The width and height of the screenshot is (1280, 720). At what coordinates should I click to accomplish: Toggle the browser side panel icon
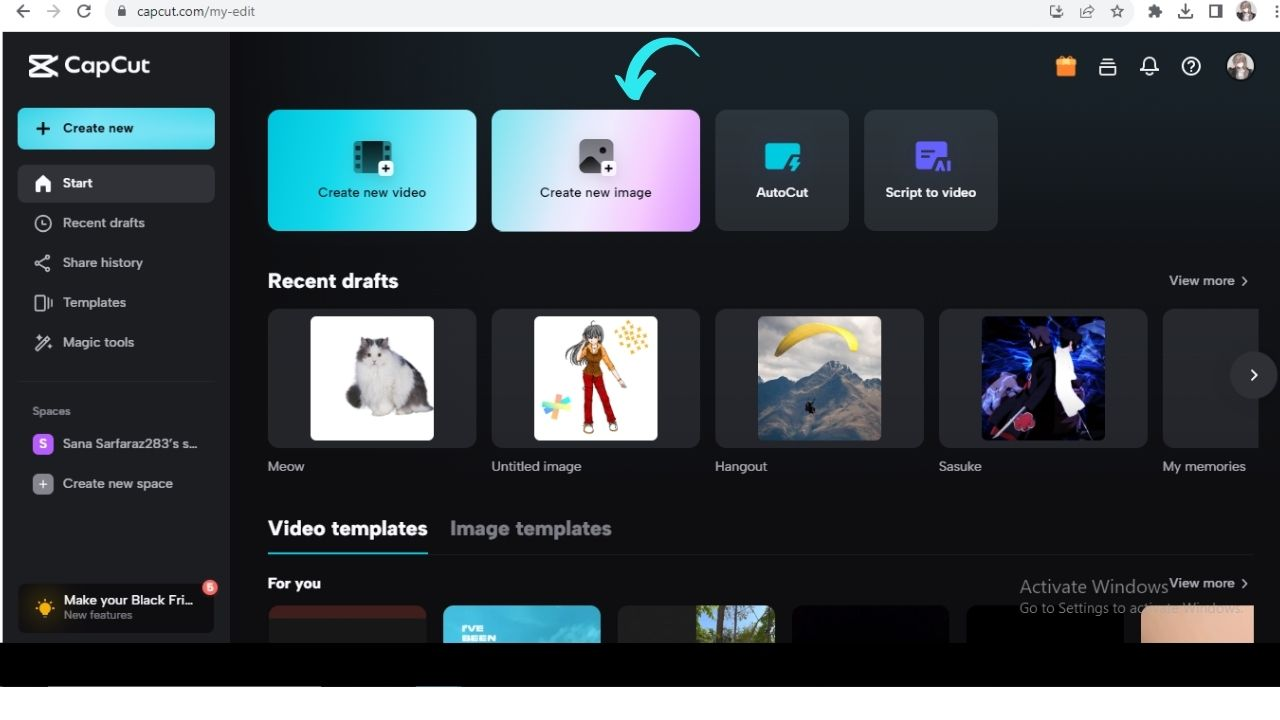[x=1215, y=12]
